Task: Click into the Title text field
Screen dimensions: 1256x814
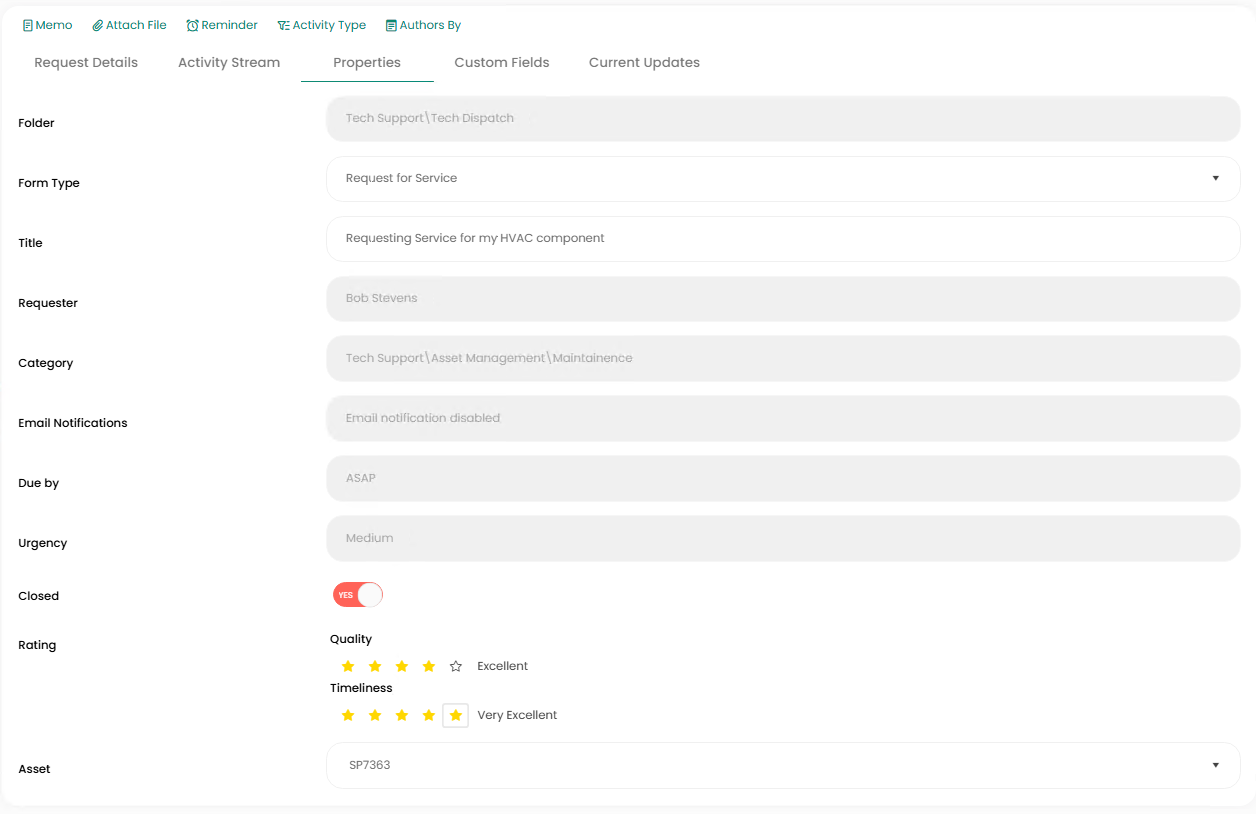Action: [x=782, y=238]
